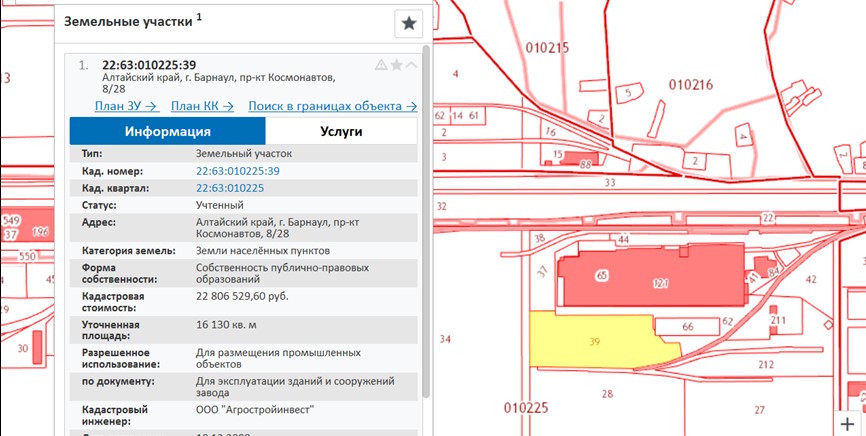The image size is (866, 436).
Task: Click the warning triangle icon on parcel card
Action: pos(381,65)
